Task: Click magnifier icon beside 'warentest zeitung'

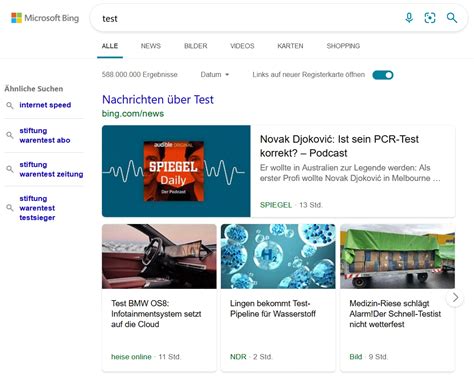Action: pyautogui.click(x=10, y=169)
